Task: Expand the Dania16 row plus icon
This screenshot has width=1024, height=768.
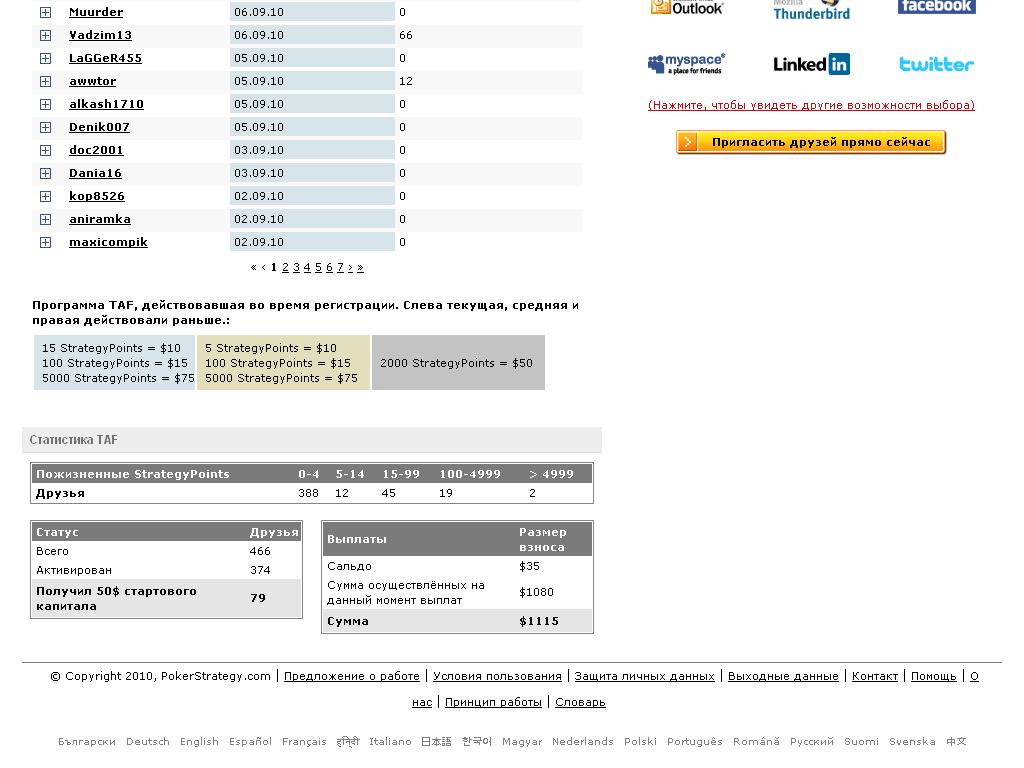Action: tap(45, 173)
